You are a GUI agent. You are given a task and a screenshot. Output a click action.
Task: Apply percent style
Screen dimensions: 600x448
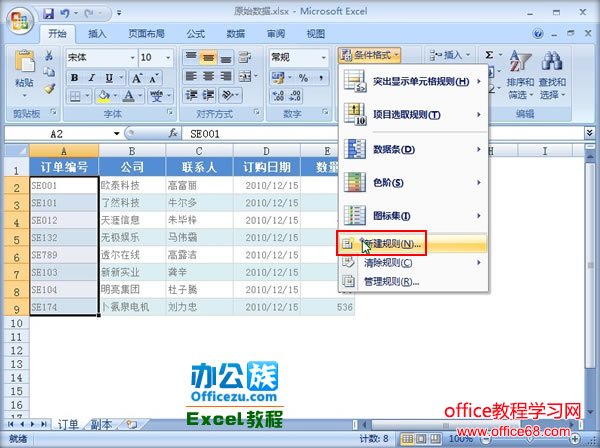(303, 78)
